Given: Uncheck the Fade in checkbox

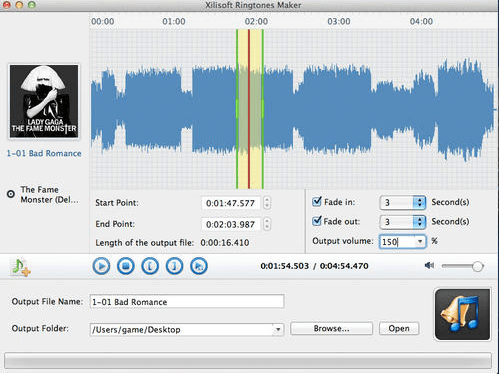Looking at the screenshot, I should pos(317,201).
